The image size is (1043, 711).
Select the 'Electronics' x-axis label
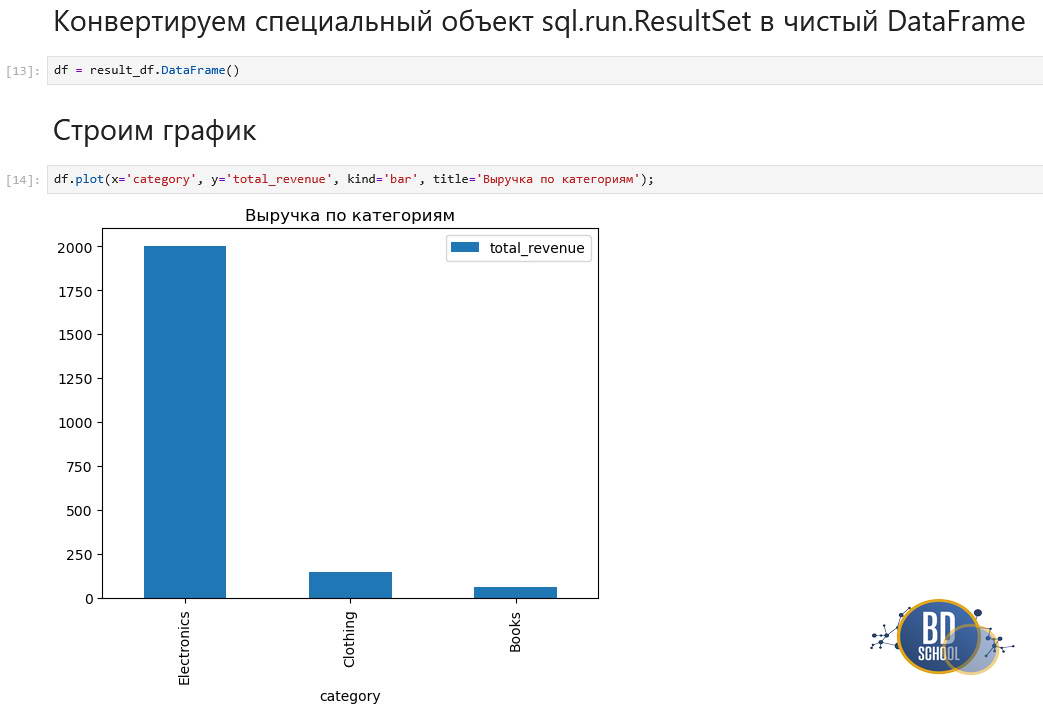pos(184,646)
